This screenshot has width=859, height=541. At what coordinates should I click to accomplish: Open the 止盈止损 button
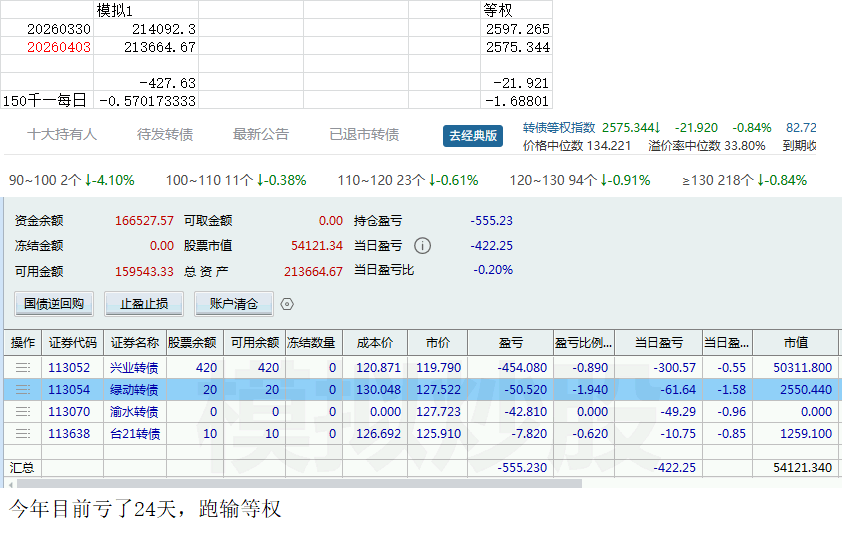144,304
